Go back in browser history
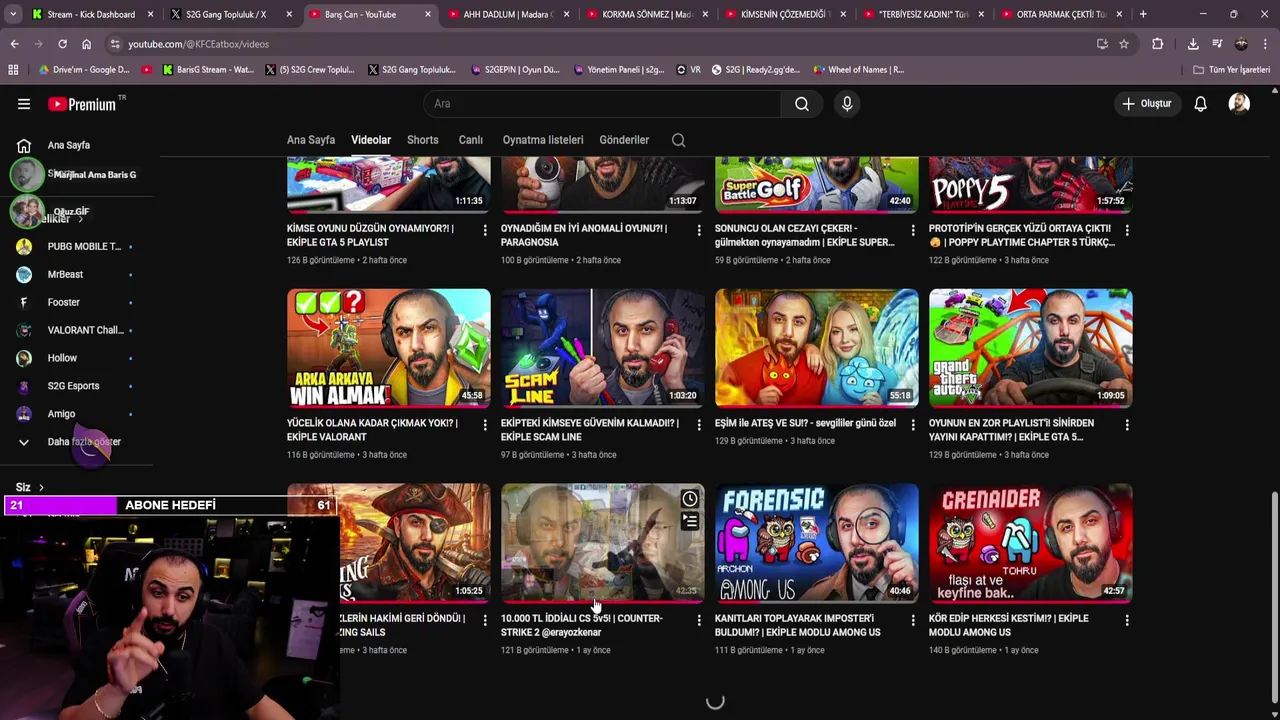Screen dimensions: 1280x720 point(14,44)
